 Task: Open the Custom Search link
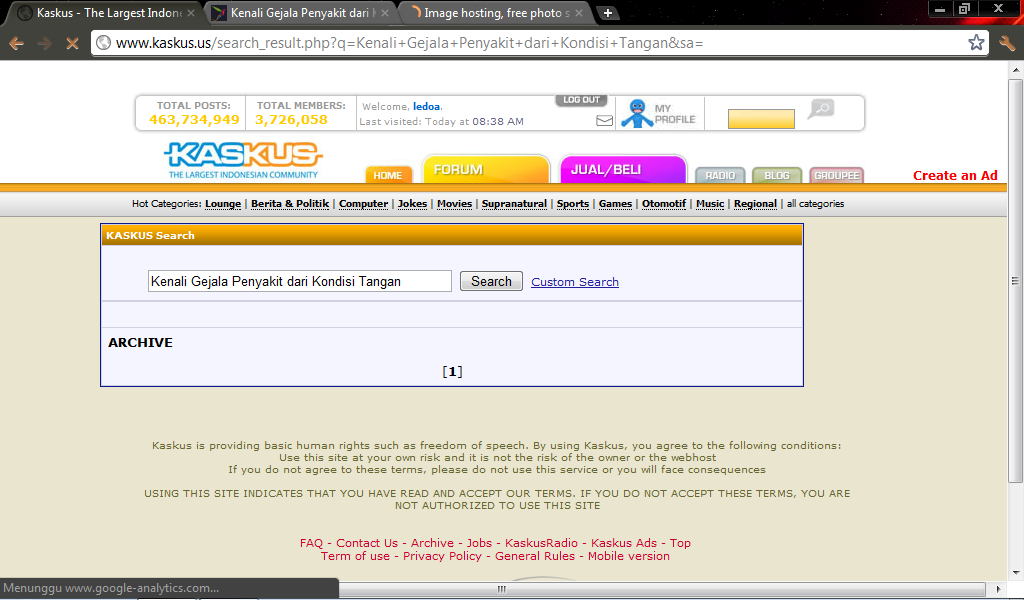(x=575, y=282)
